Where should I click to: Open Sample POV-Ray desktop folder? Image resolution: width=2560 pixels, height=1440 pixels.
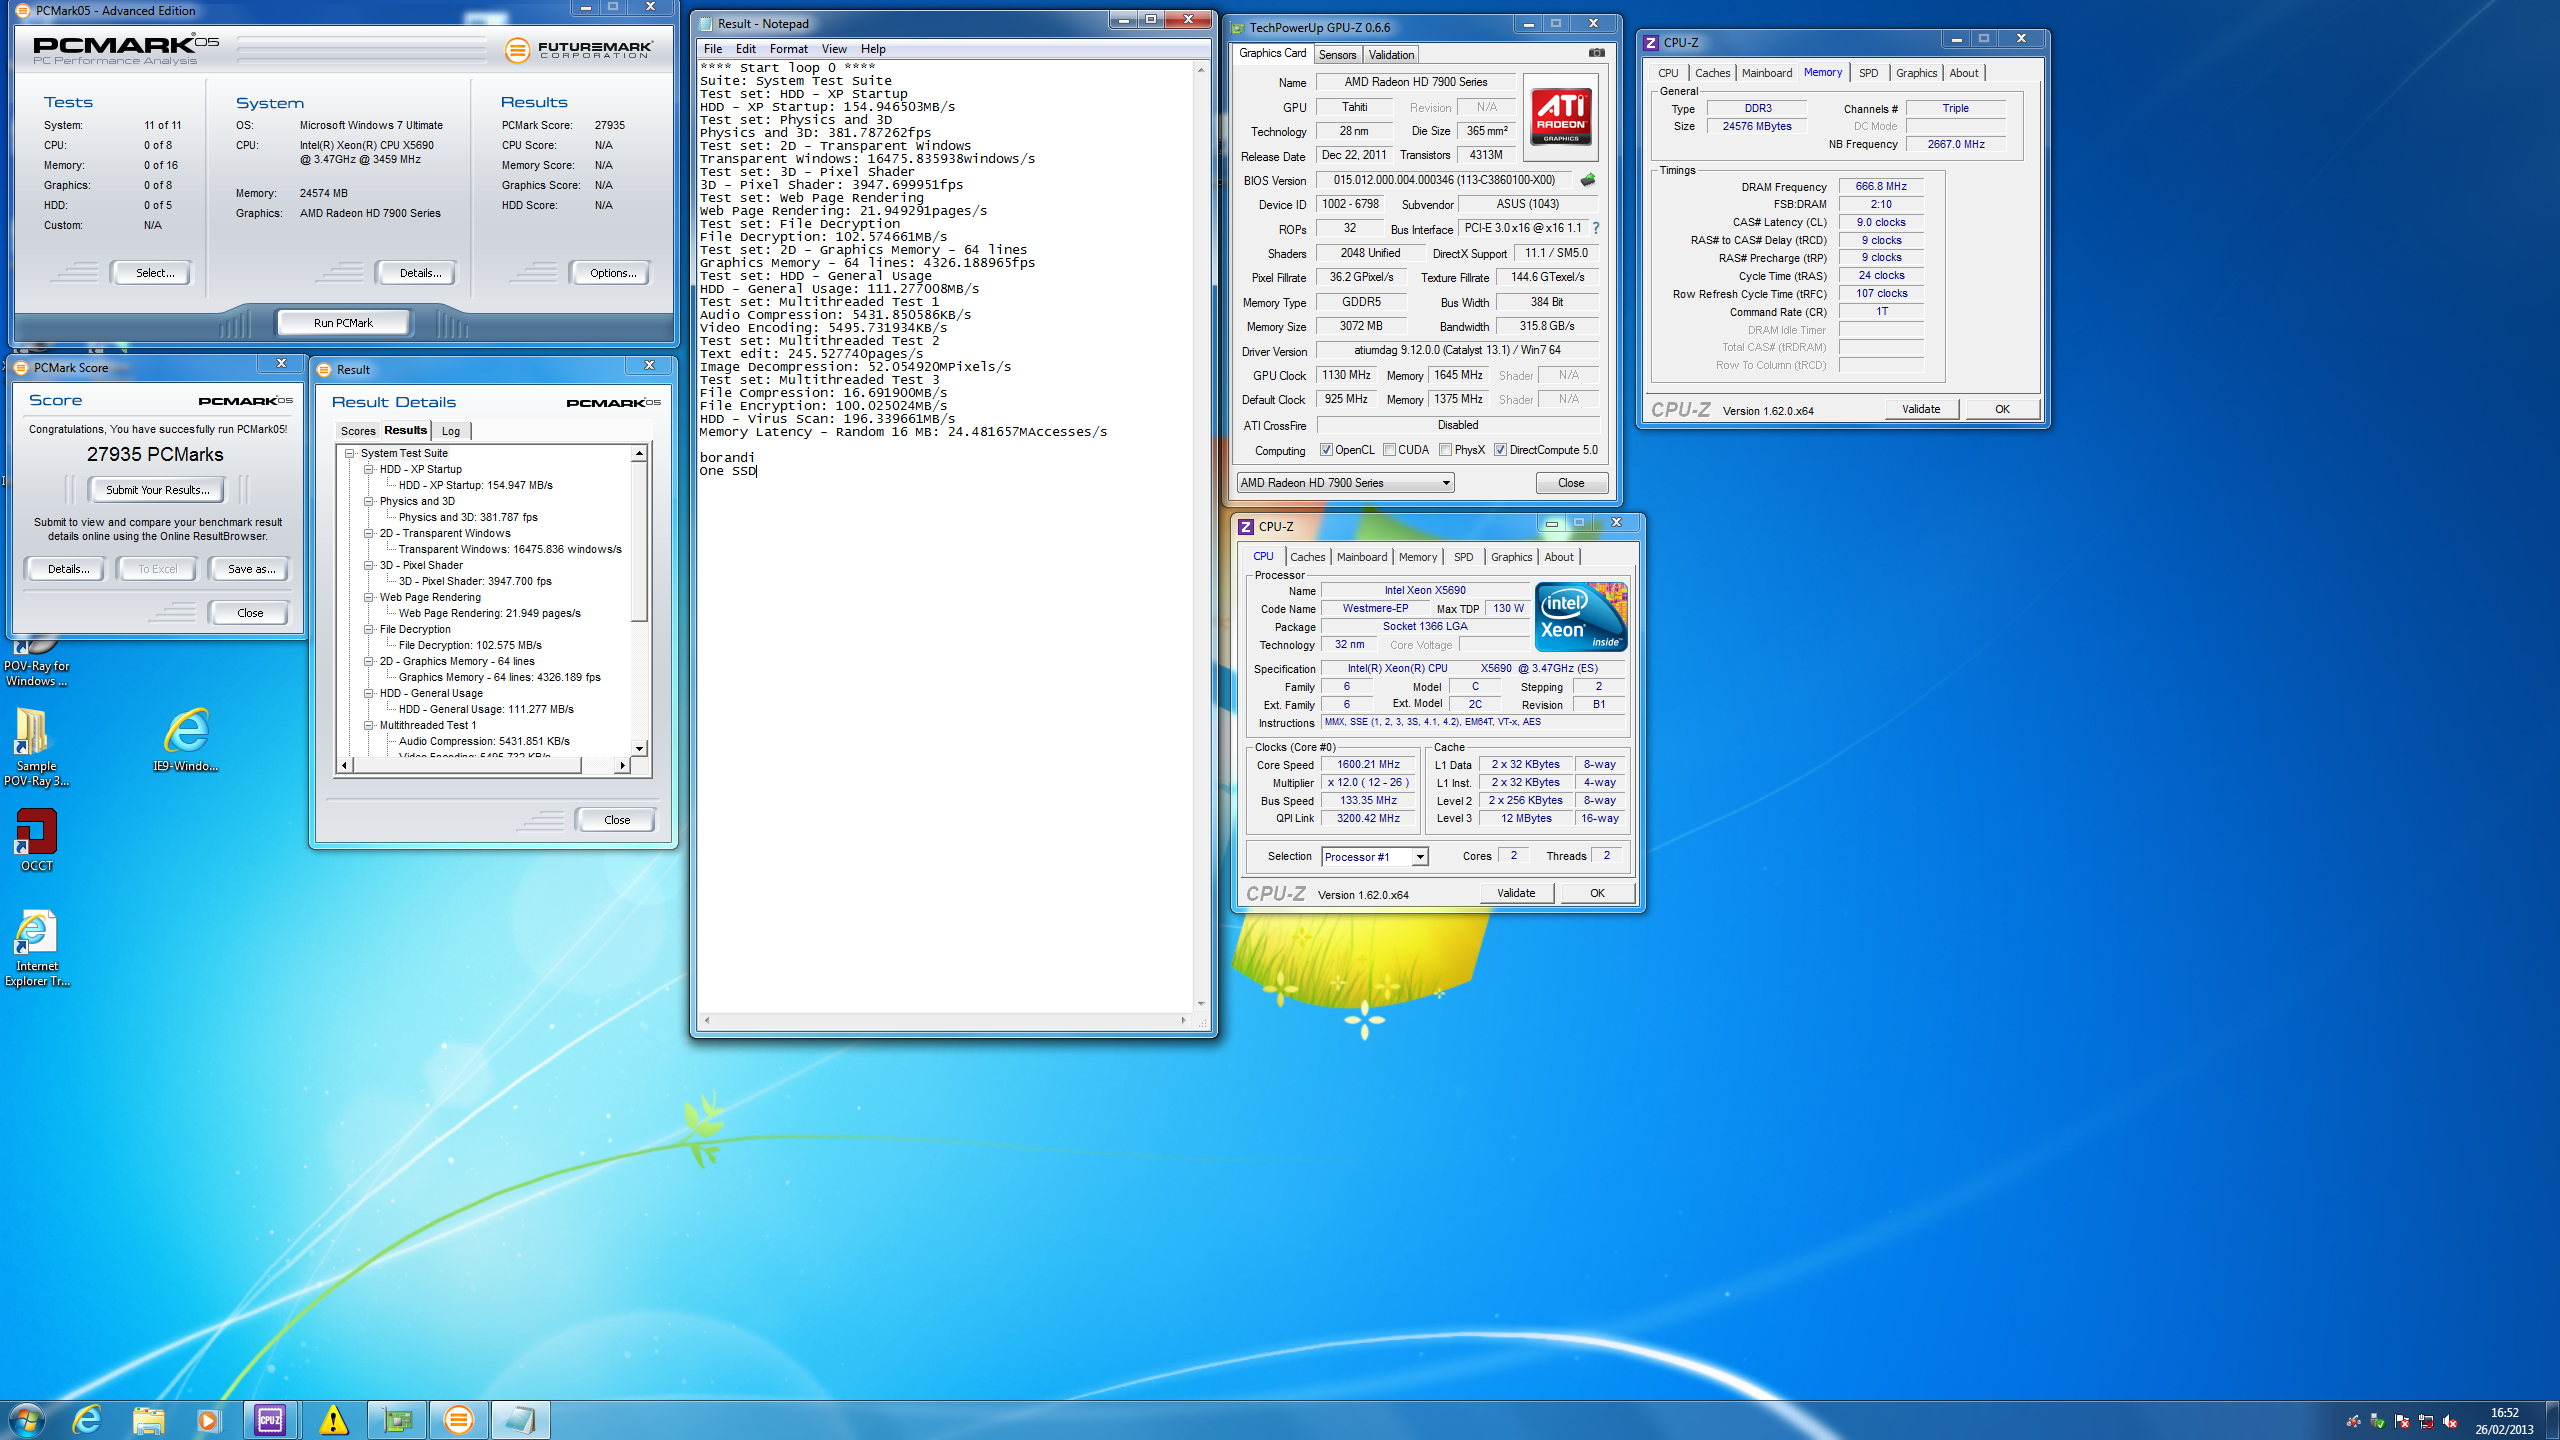[x=36, y=747]
